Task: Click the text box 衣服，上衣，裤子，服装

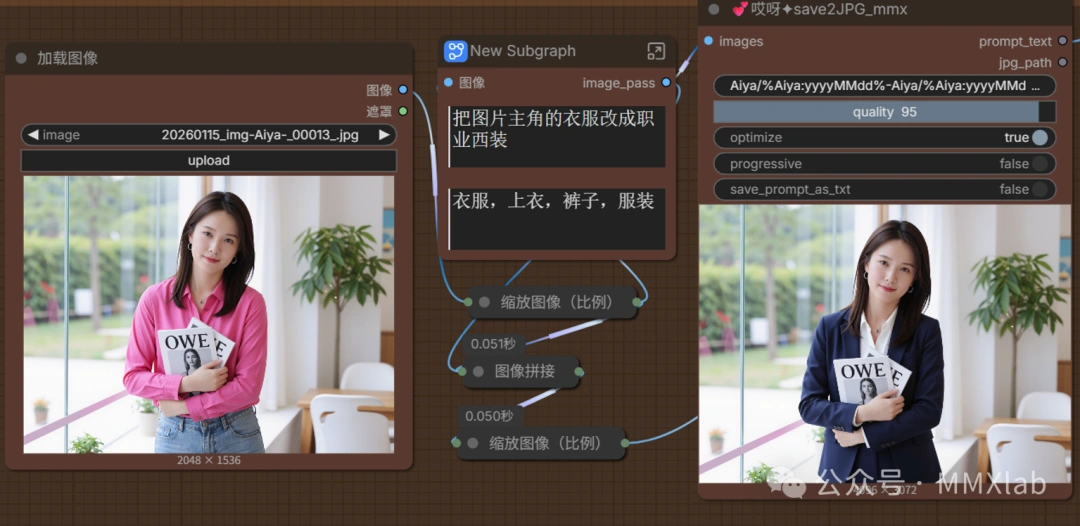Action: pyautogui.click(x=557, y=219)
